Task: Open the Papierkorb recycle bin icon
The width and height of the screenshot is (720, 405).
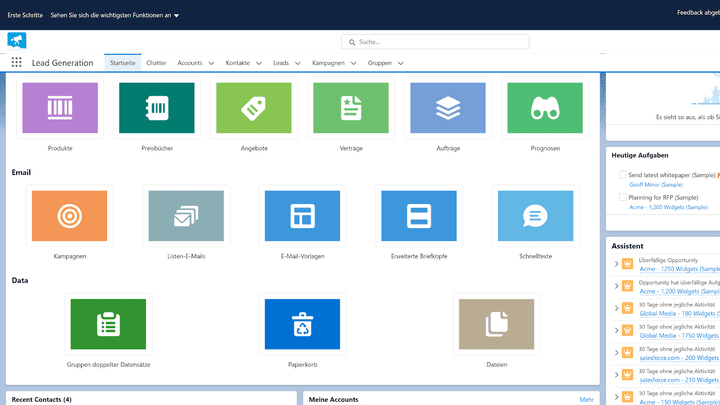Action: pyautogui.click(x=302, y=323)
